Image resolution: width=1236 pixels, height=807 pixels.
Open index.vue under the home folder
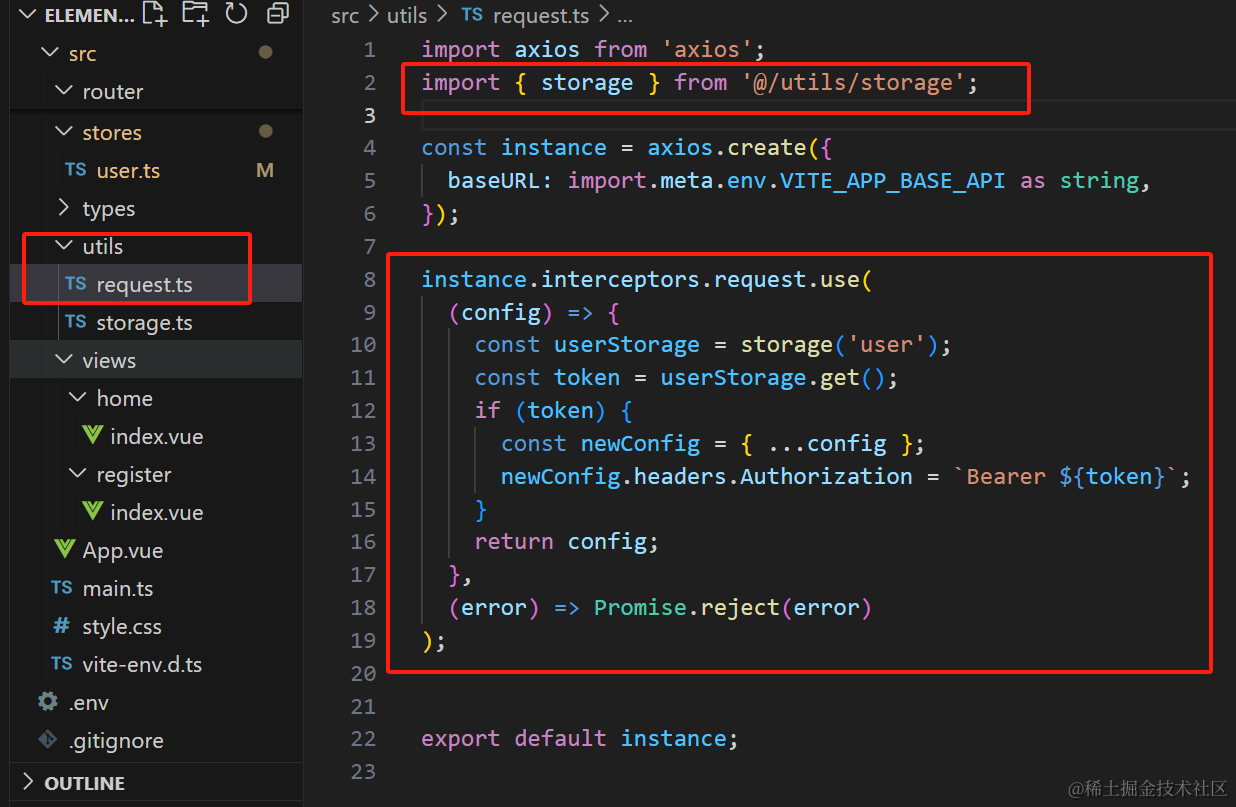(157, 437)
